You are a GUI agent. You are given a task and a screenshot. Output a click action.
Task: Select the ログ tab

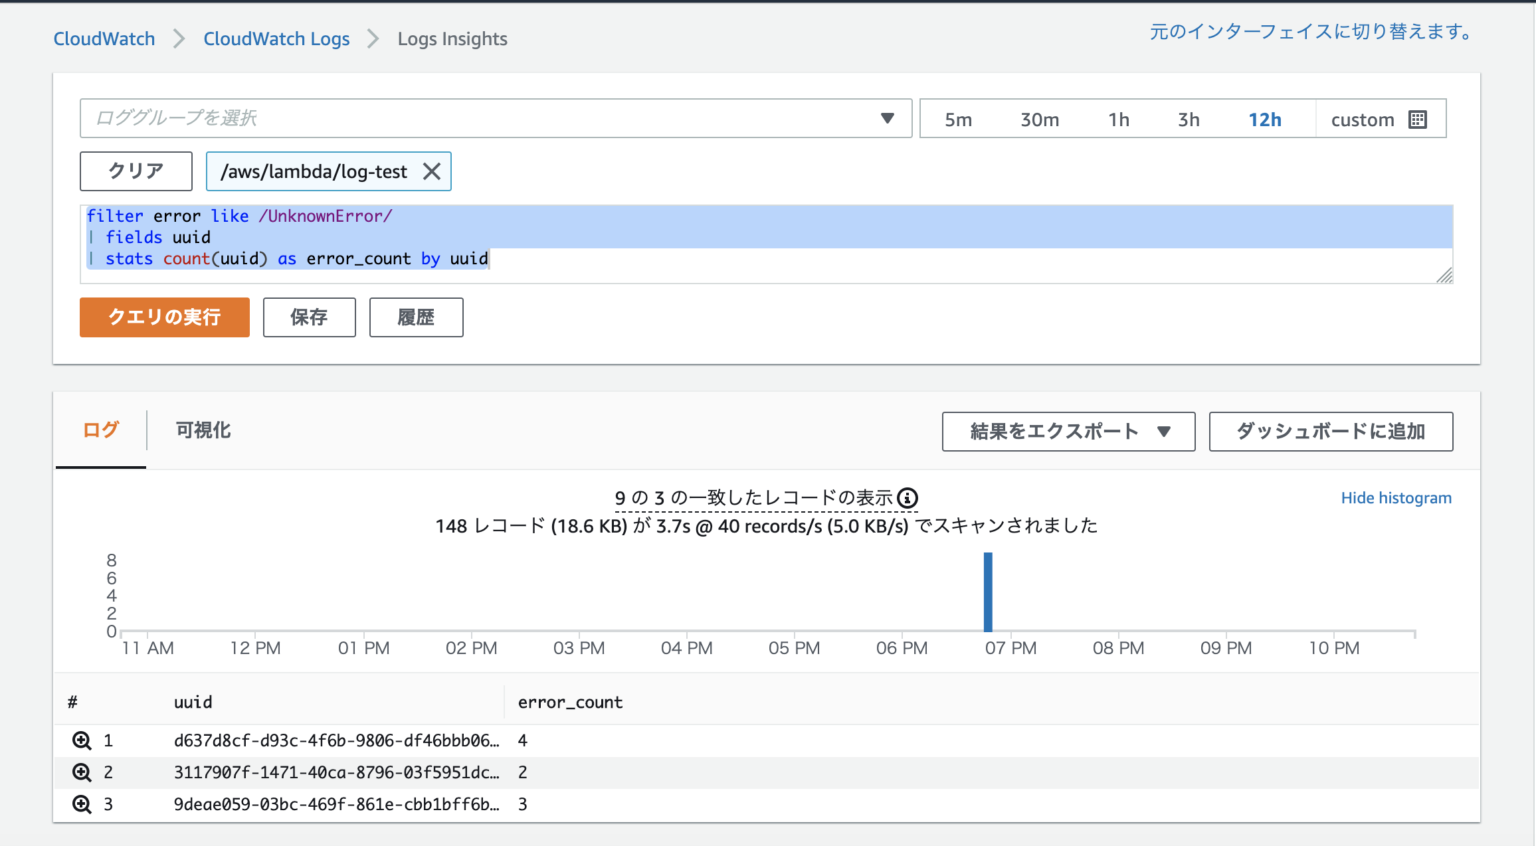coord(100,430)
